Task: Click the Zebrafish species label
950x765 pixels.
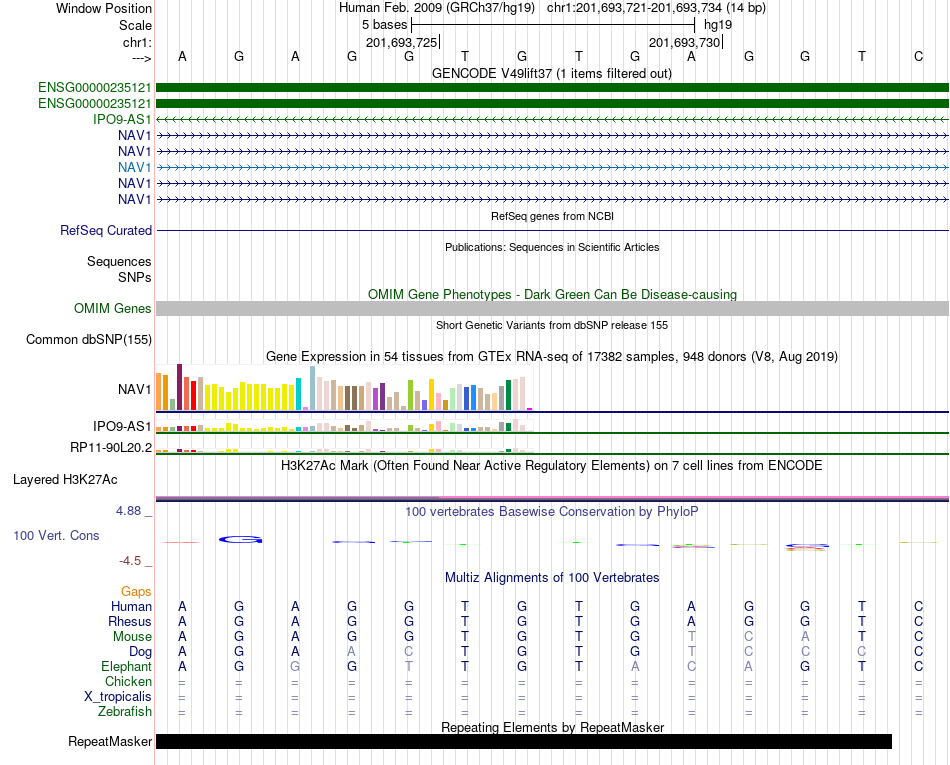Action: (125, 711)
